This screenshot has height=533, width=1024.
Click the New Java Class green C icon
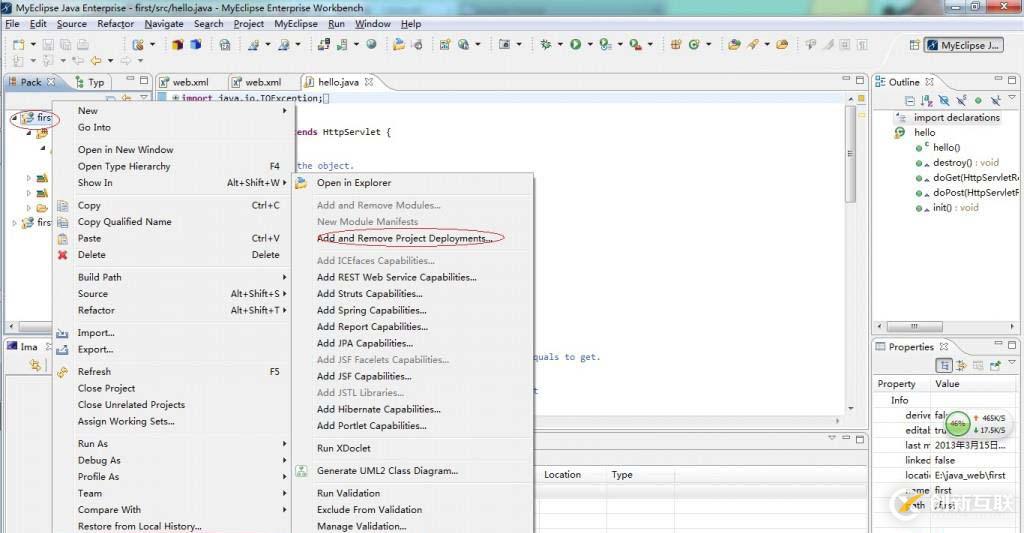(694, 44)
